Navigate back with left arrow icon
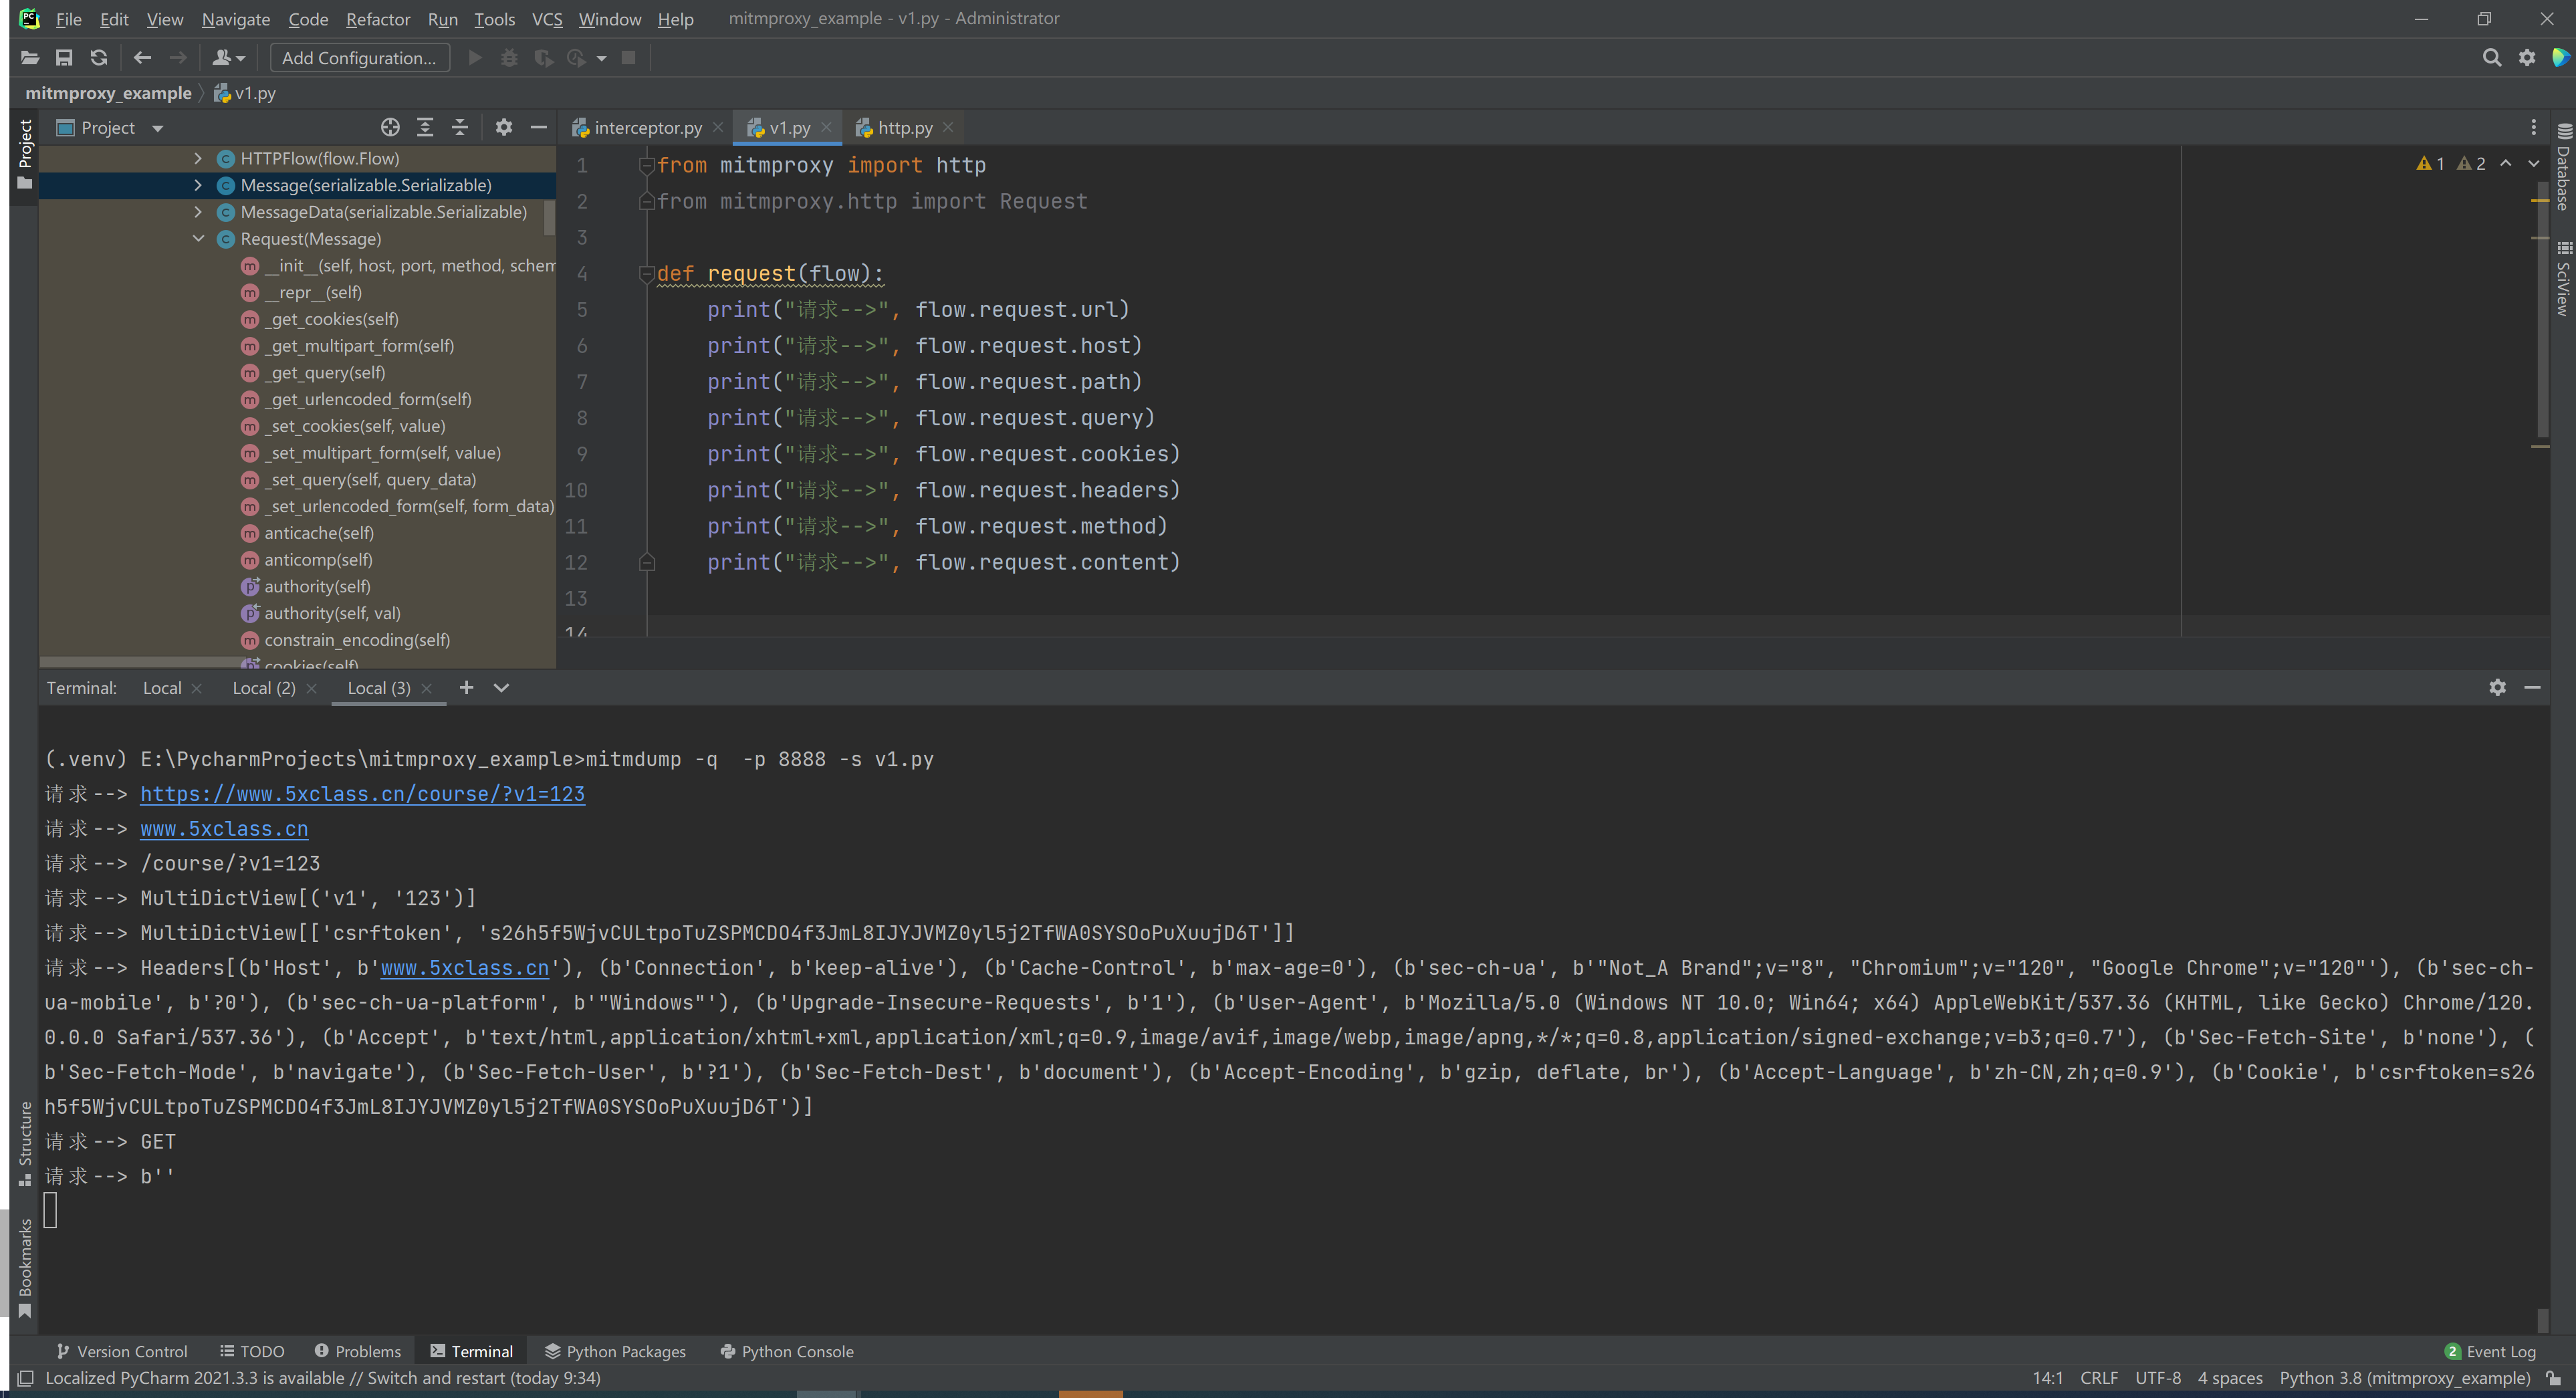2576x1398 pixels. pos(142,58)
